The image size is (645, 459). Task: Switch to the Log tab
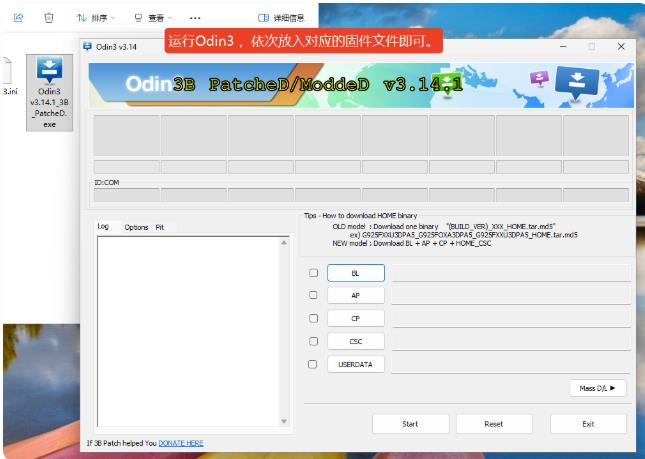(x=103, y=226)
